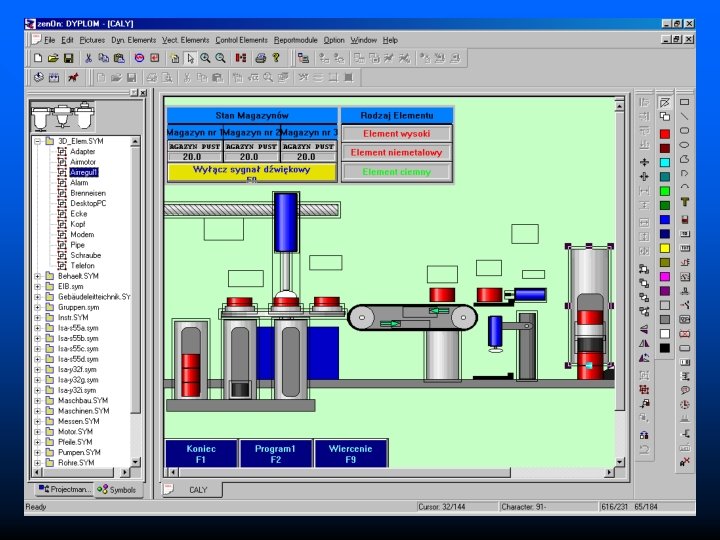Screen dimensions: 720x540
Task: Open the Dyn. Elements menu
Action: click(x=133, y=40)
